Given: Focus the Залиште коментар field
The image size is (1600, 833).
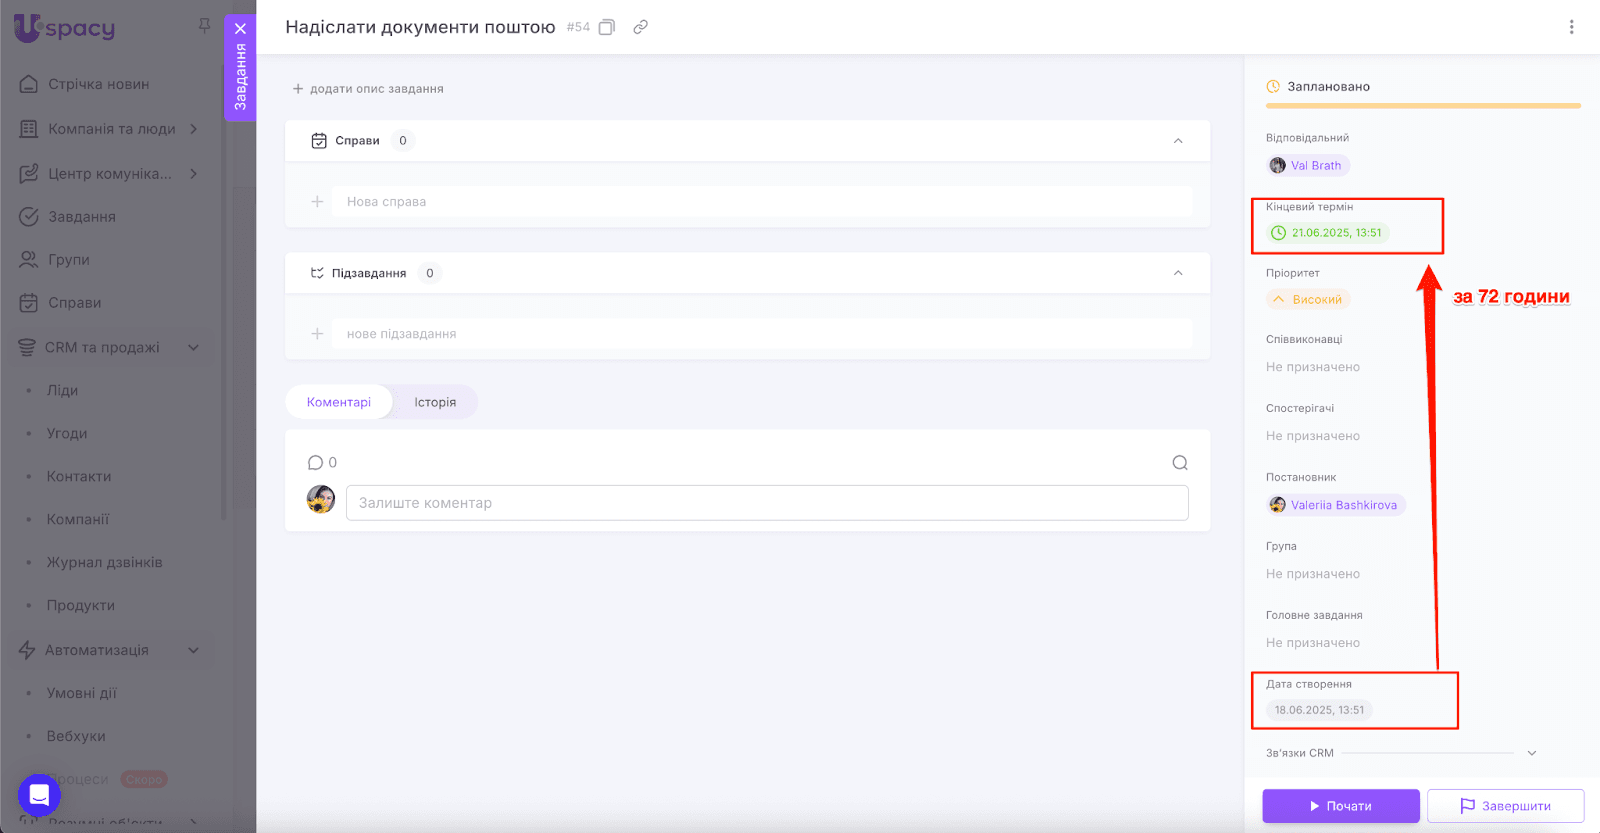Looking at the screenshot, I should (767, 503).
